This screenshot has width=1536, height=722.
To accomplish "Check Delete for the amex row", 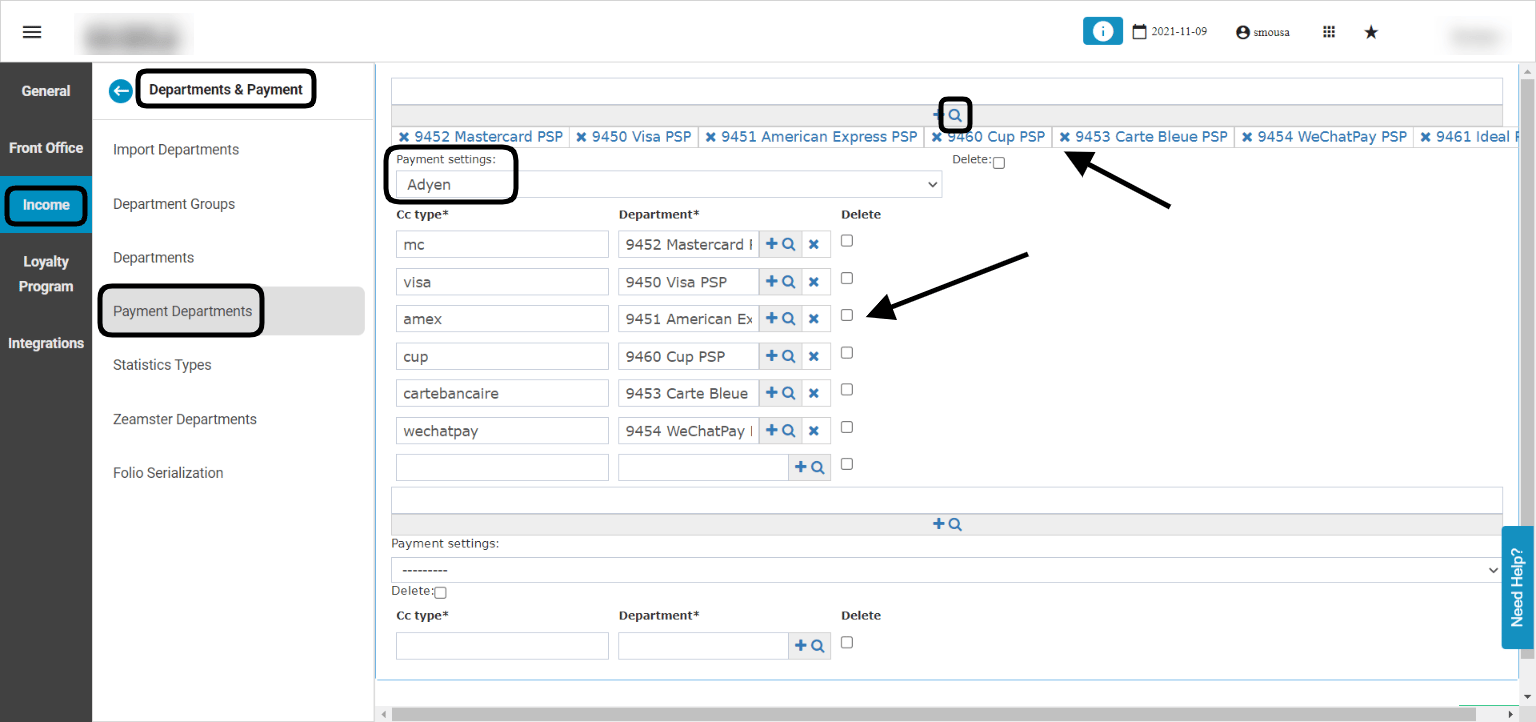I will (847, 315).
